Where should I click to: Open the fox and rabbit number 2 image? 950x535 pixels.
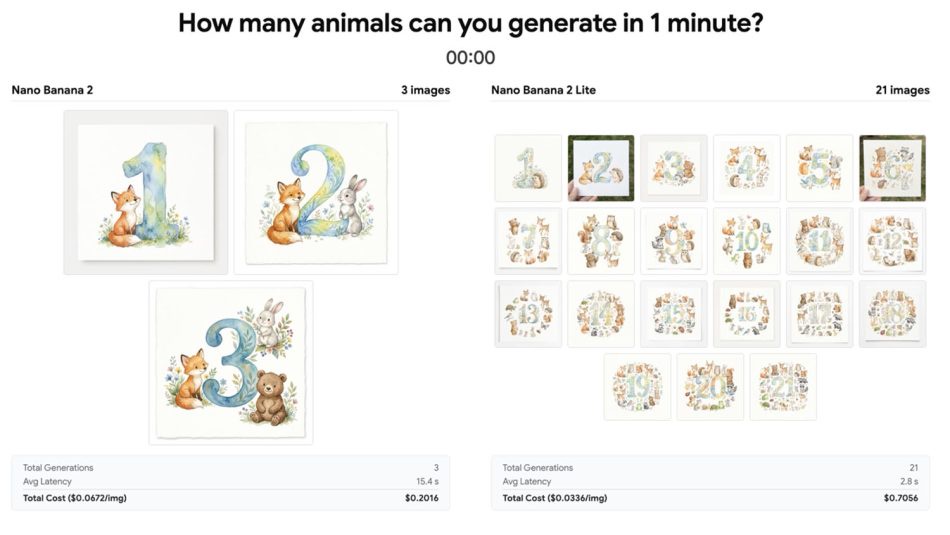click(316, 192)
